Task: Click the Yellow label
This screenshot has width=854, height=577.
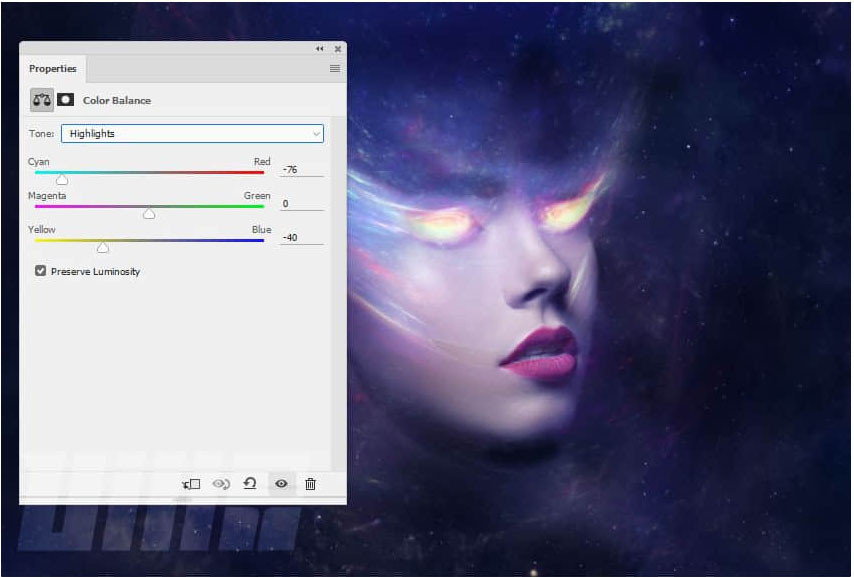Action: point(41,229)
